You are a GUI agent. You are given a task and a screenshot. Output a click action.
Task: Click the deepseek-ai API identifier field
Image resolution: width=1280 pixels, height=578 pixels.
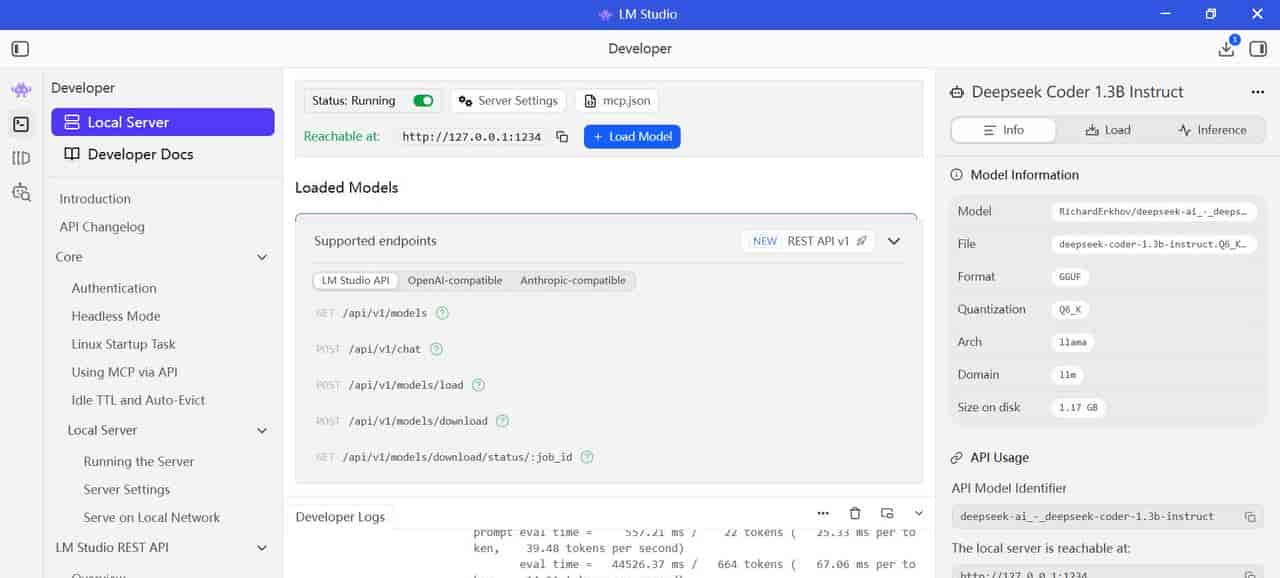(x=1107, y=517)
